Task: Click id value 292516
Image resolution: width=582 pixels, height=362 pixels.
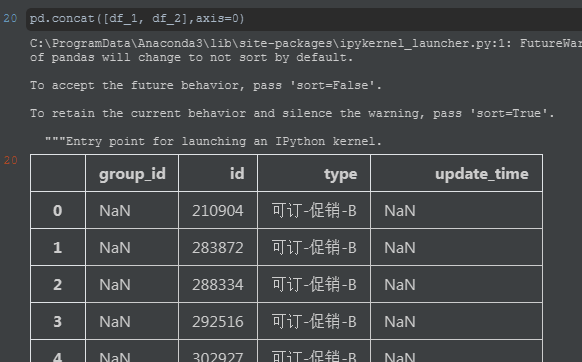Action: [218, 321]
